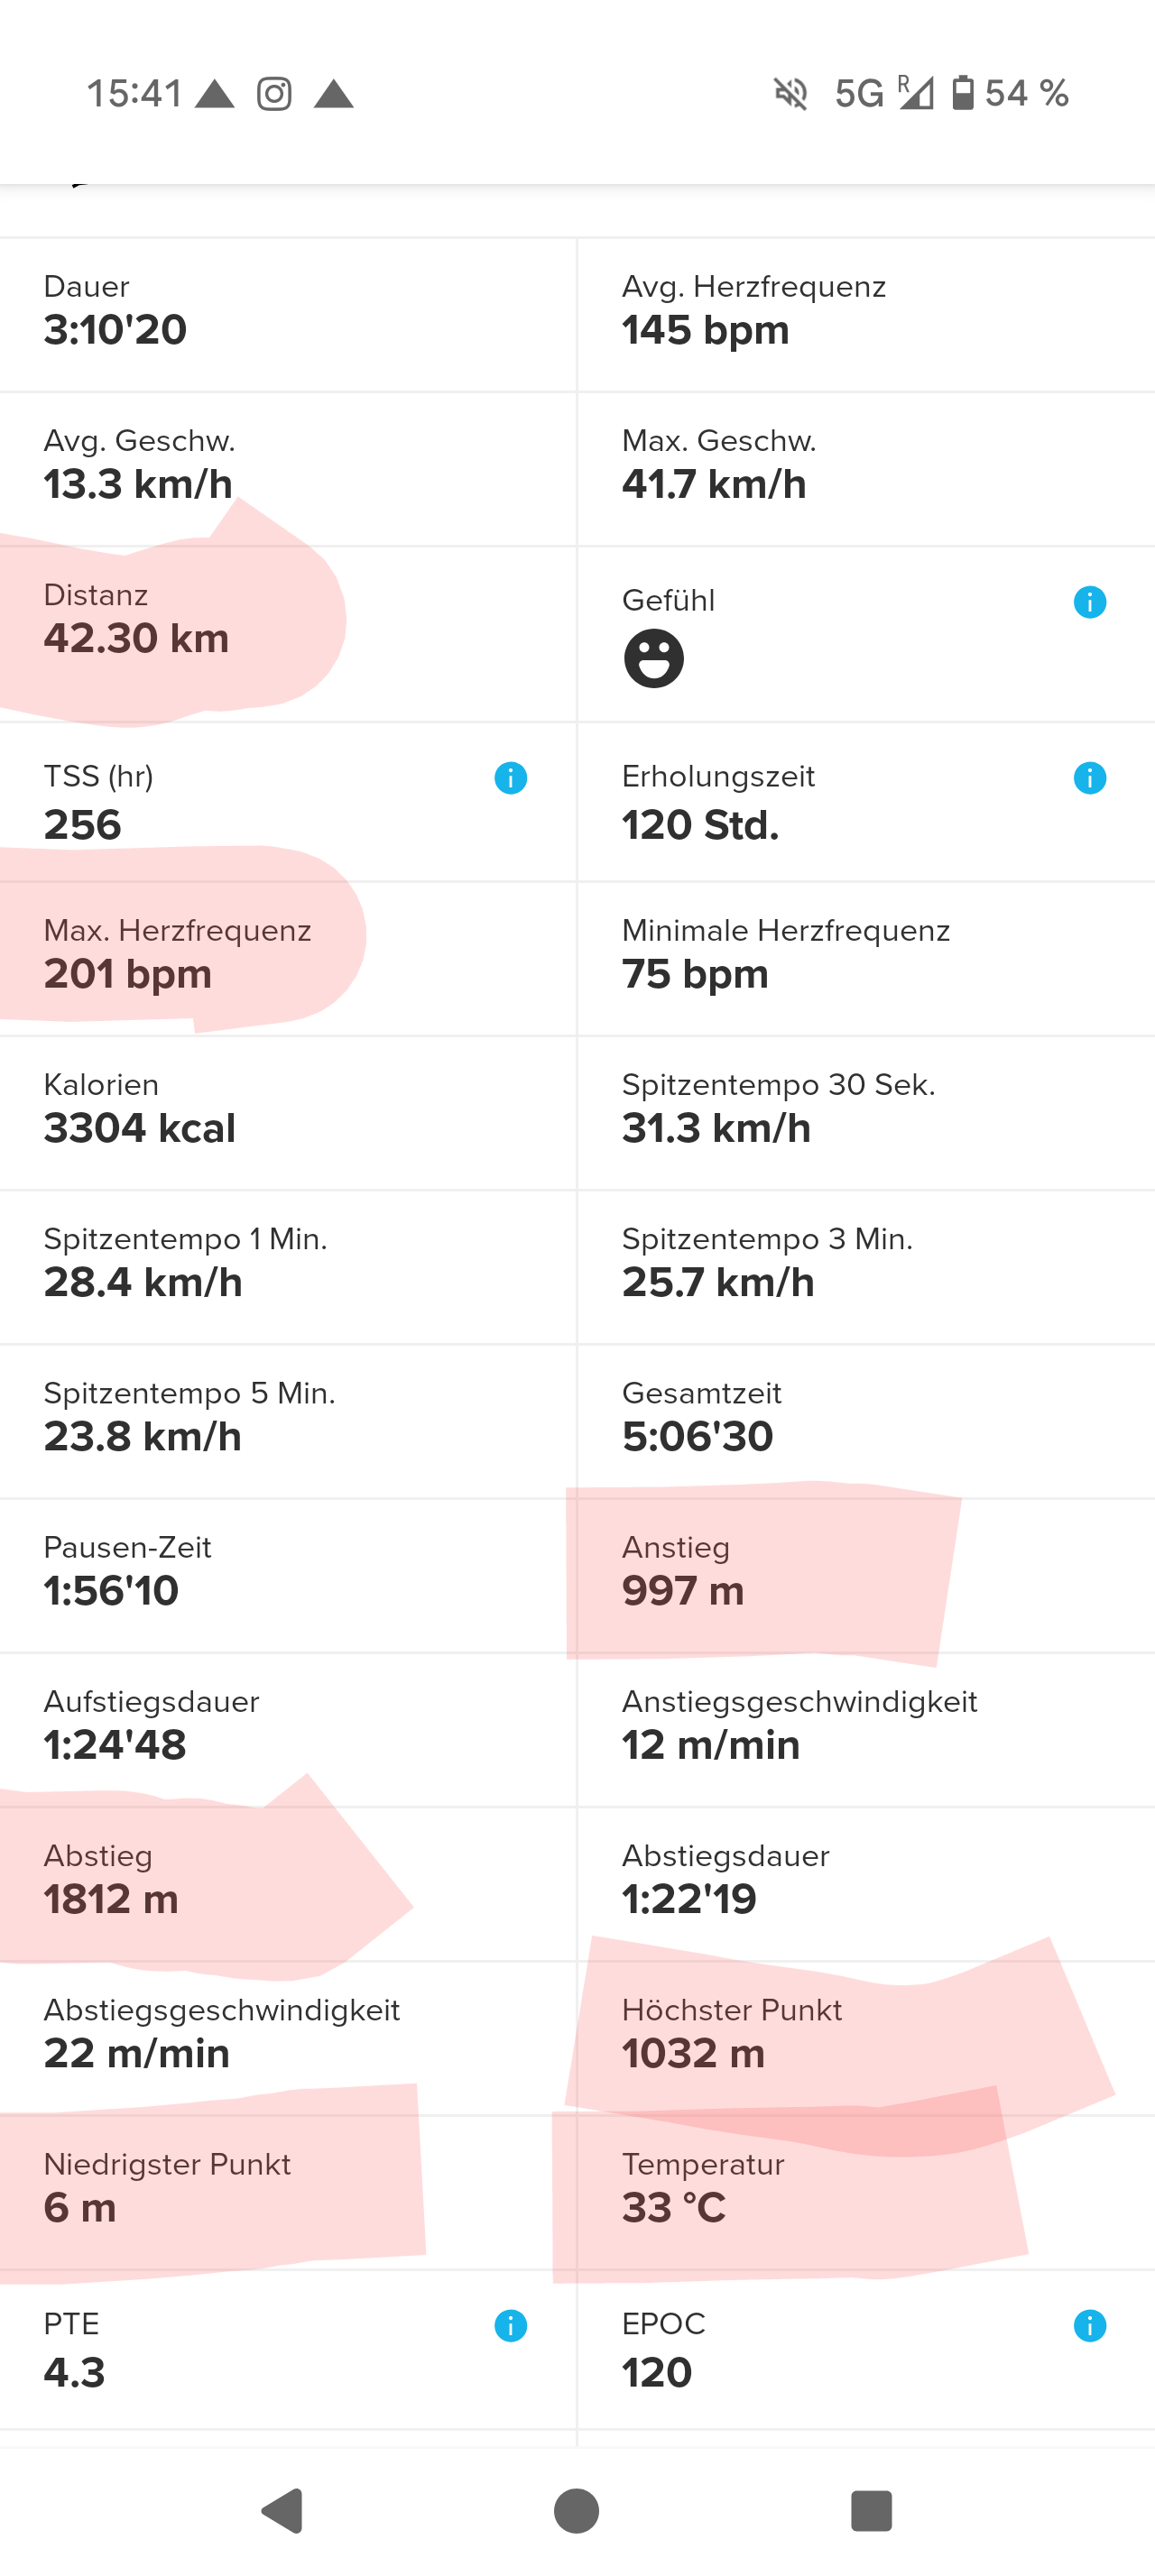The width and height of the screenshot is (1155, 2576).
Task: Tap the Erholungszeit info icon
Action: 1089,777
